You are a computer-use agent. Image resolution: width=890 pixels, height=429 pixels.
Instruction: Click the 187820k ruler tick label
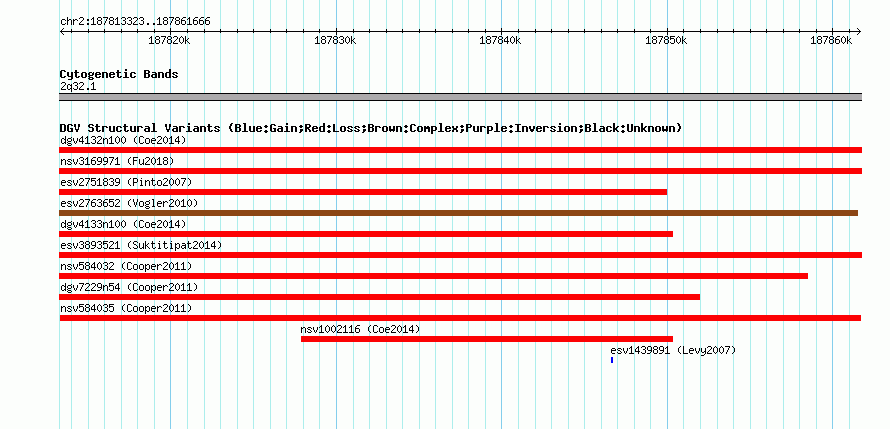click(169, 40)
